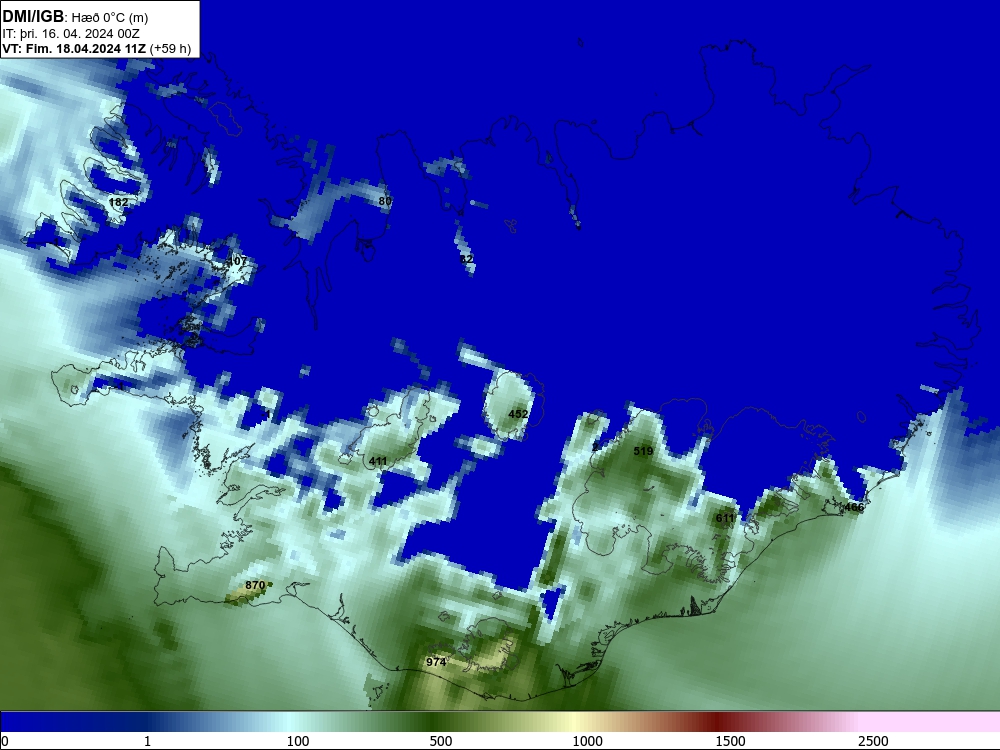The image size is (1000, 750).
Task: Click the legend label 1500
Action: coord(730,741)
